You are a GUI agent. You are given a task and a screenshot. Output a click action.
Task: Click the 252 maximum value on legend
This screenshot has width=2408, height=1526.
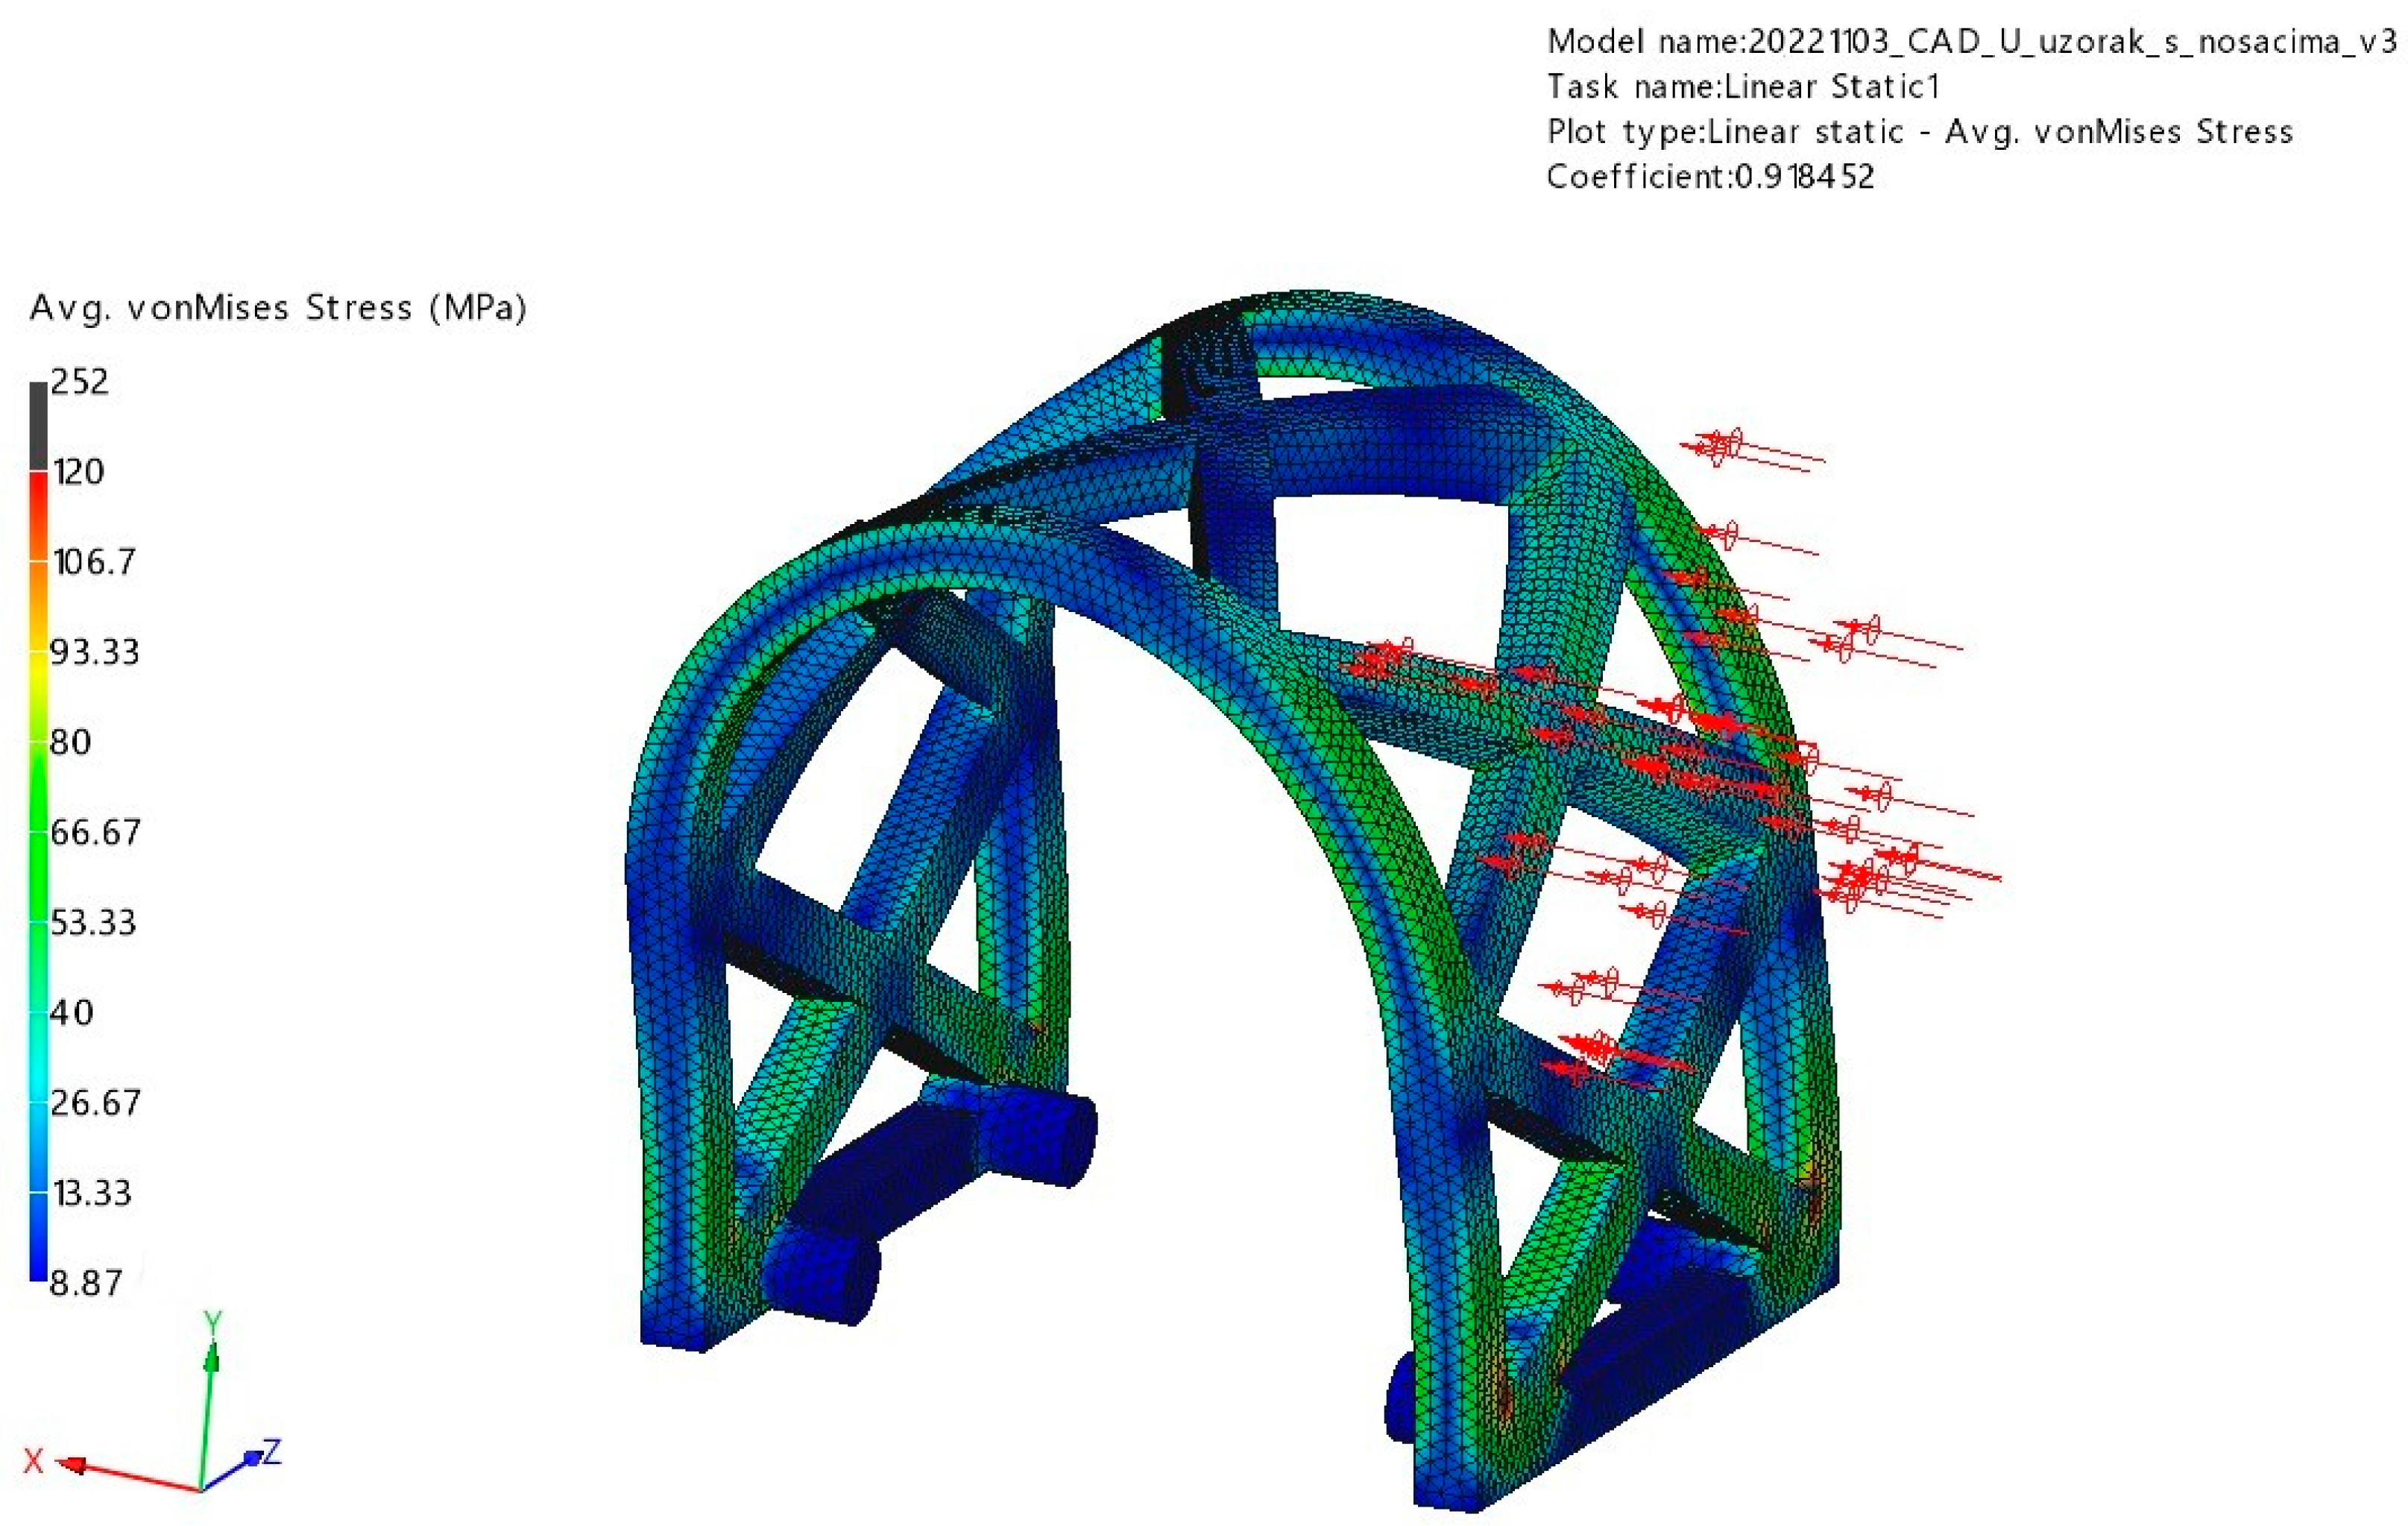coord(79,382)
